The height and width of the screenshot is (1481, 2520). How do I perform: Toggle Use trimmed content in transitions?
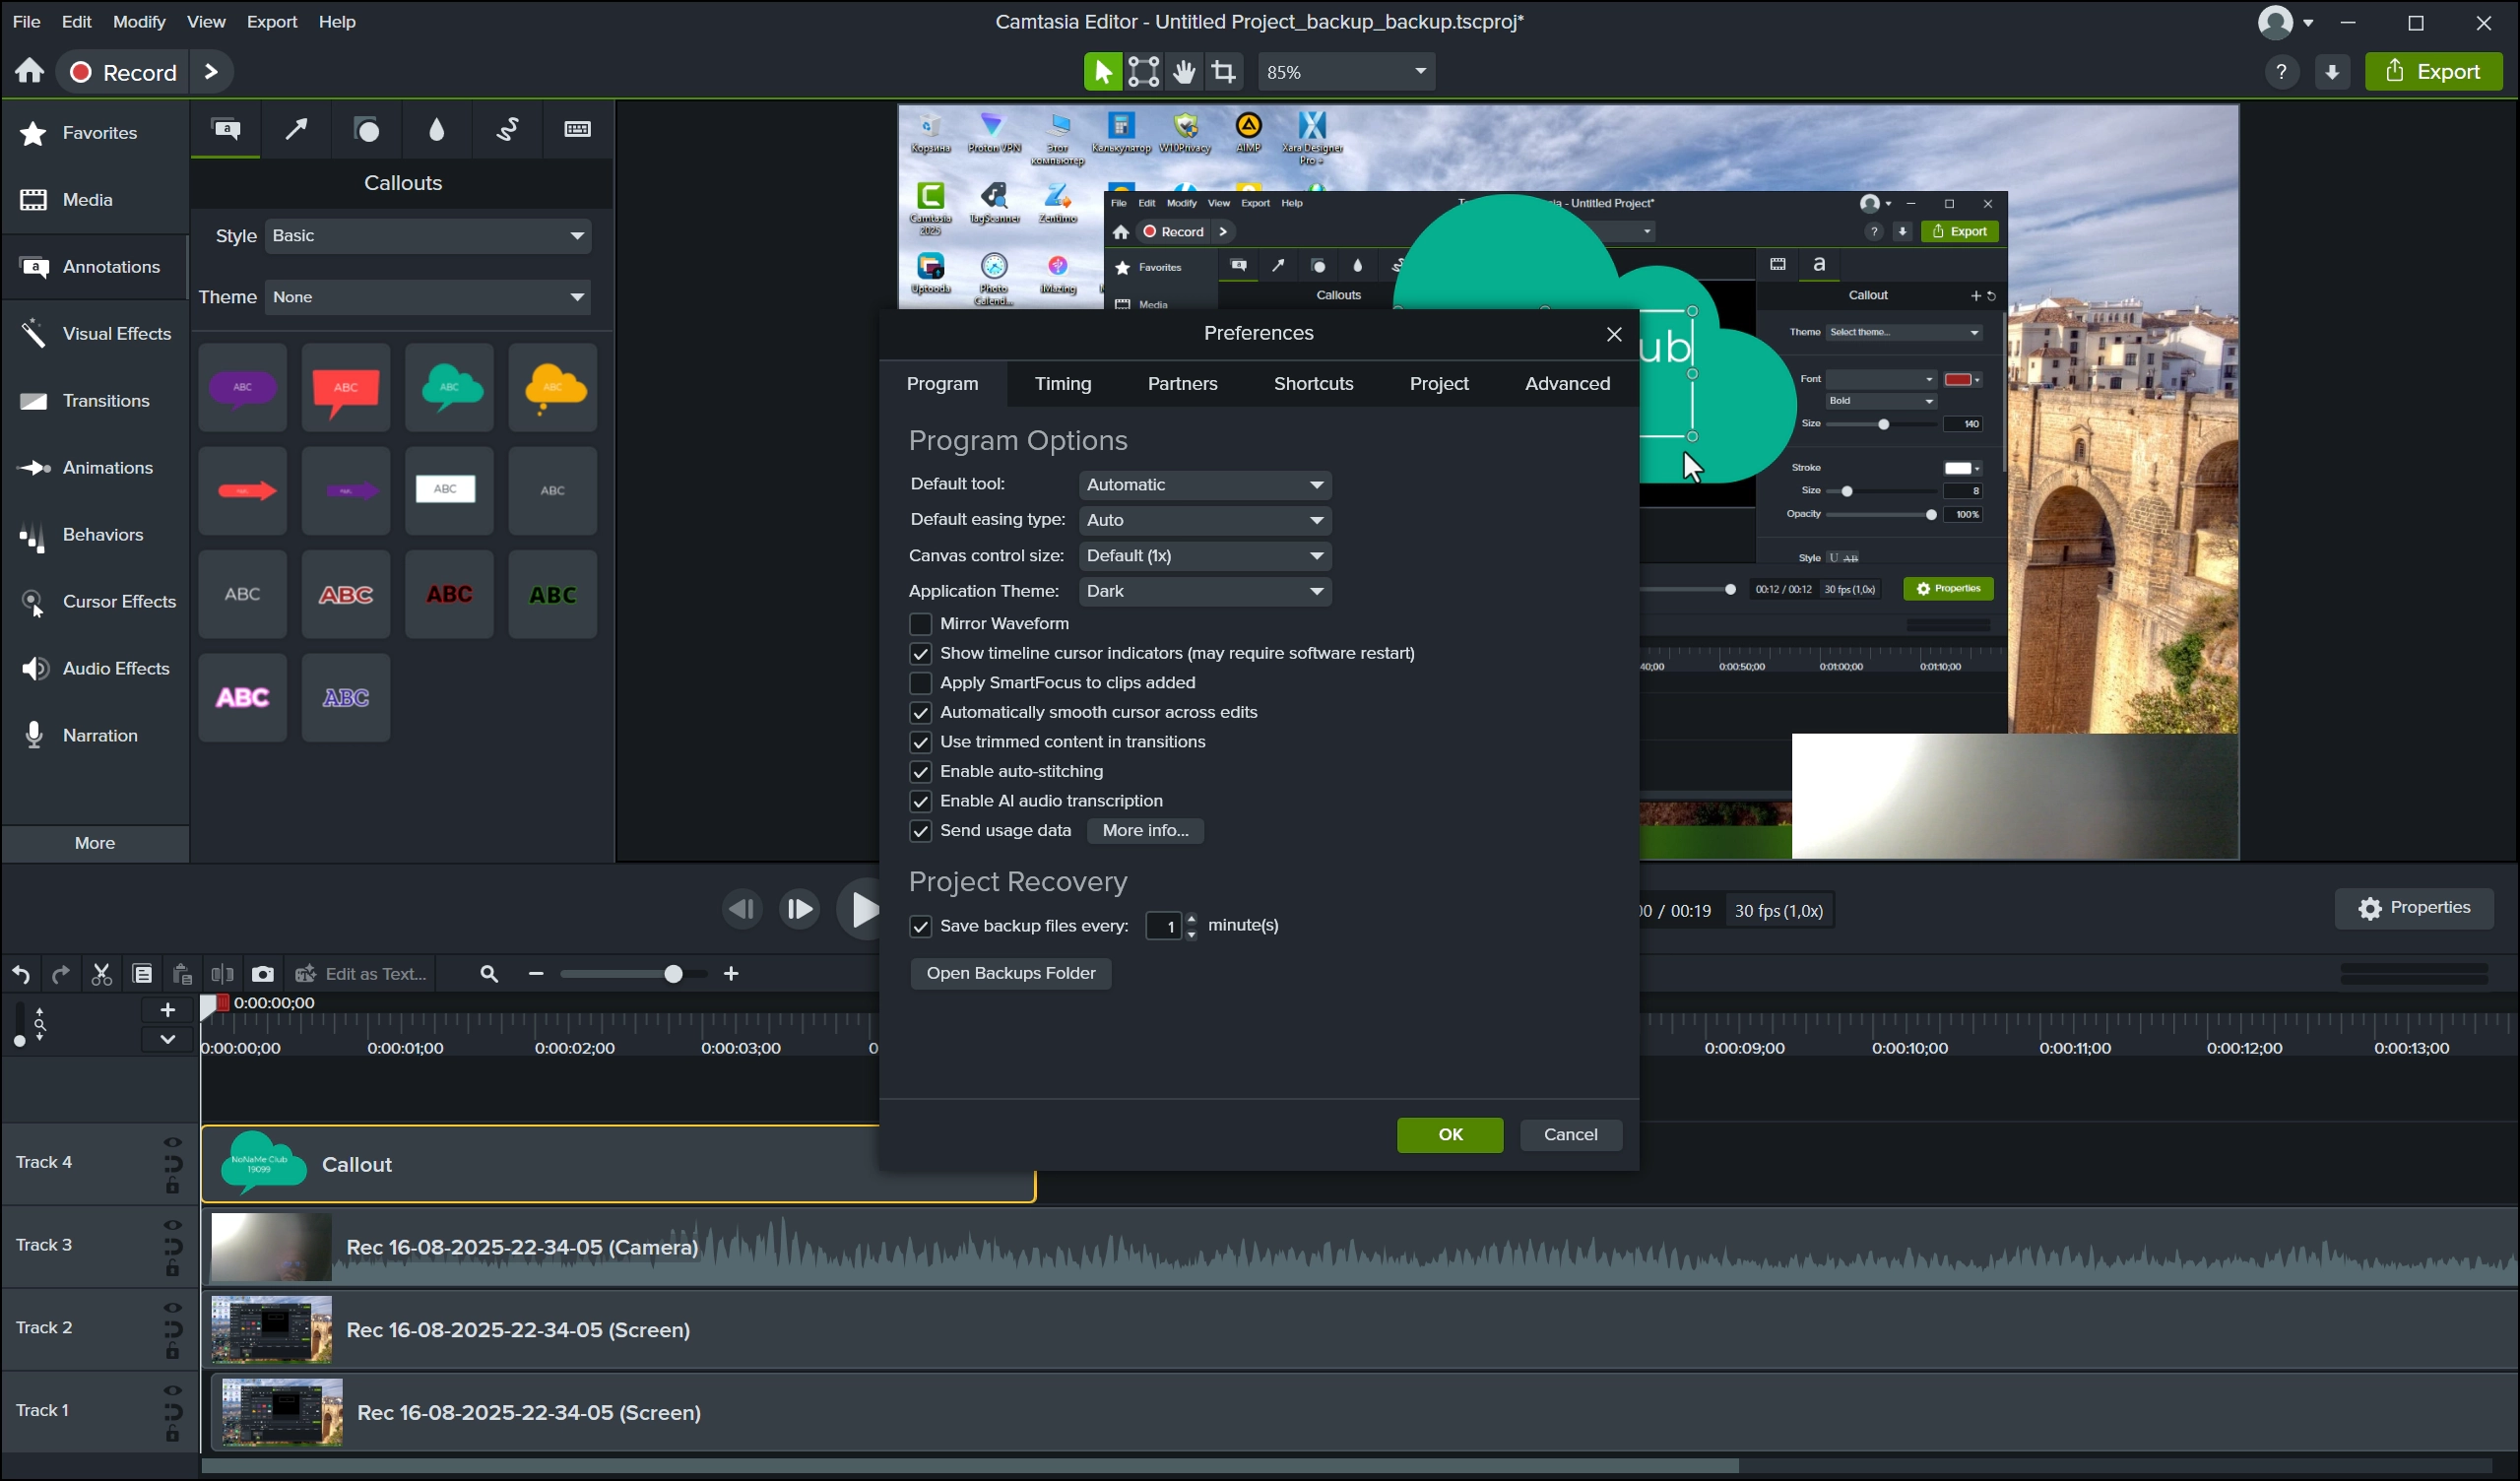[x=920, y=742]
